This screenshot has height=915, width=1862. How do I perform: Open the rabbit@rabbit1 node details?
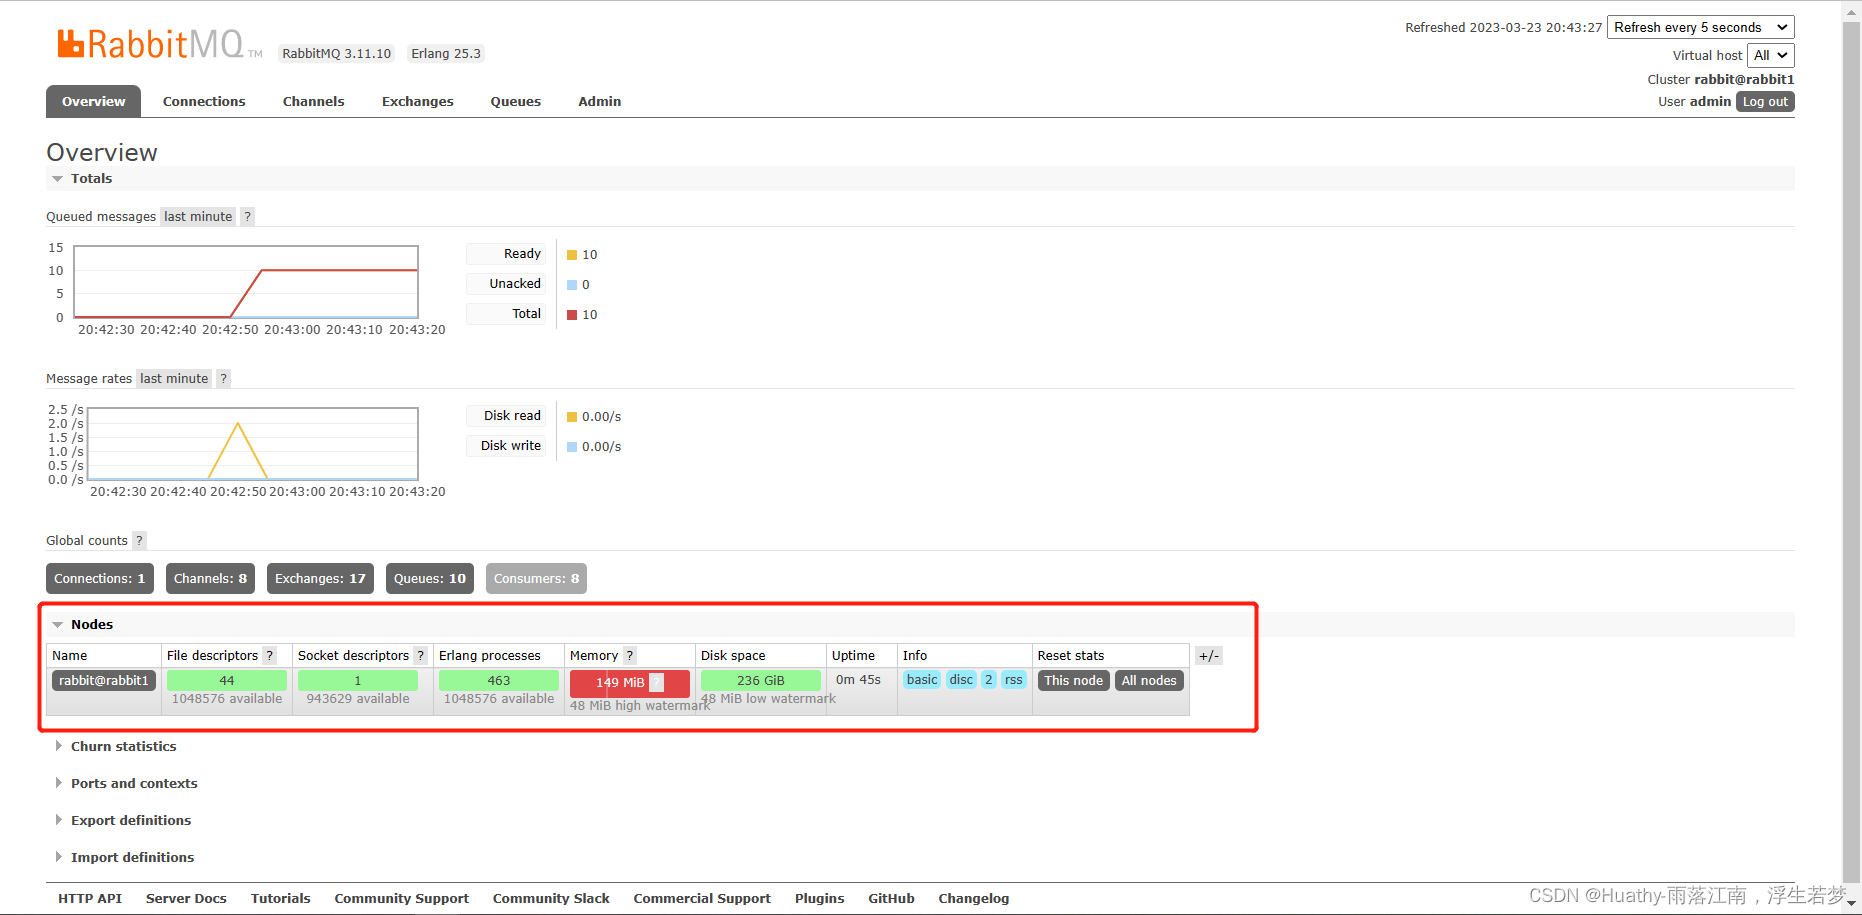pos(104,681)
